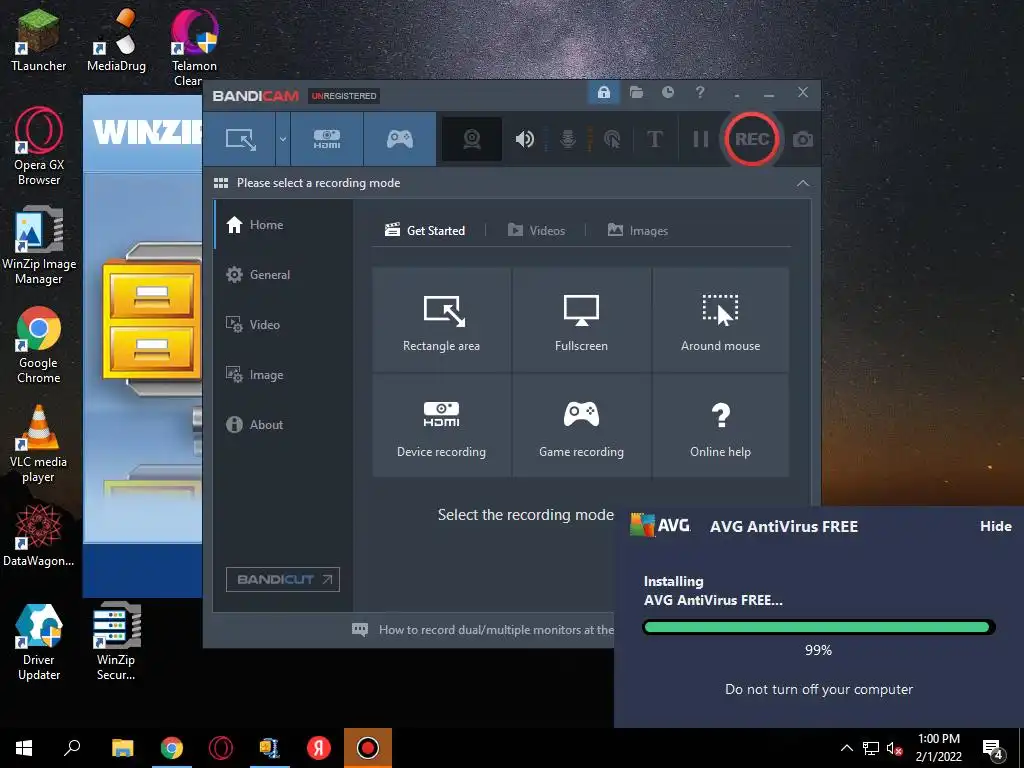Choose the Game recording tile
Viewport: 1024px width, 768px height.
pos(581,425)
